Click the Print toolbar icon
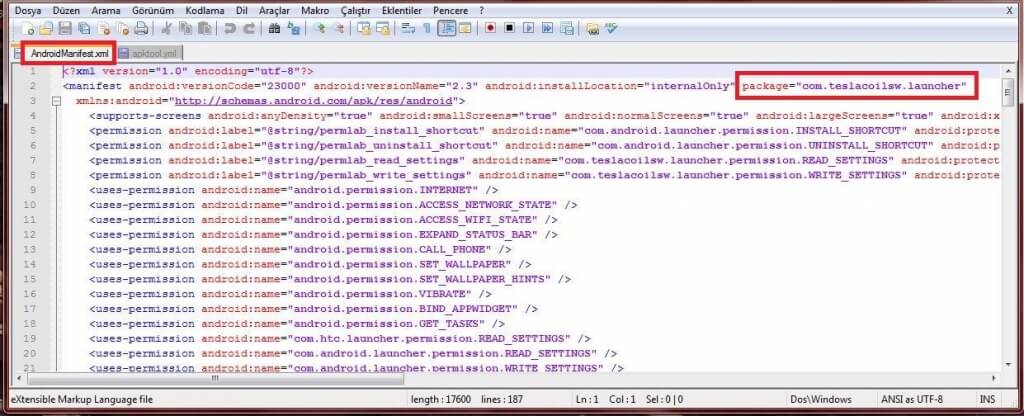This screenshot has height=416, width=1024. pos(141,28)
